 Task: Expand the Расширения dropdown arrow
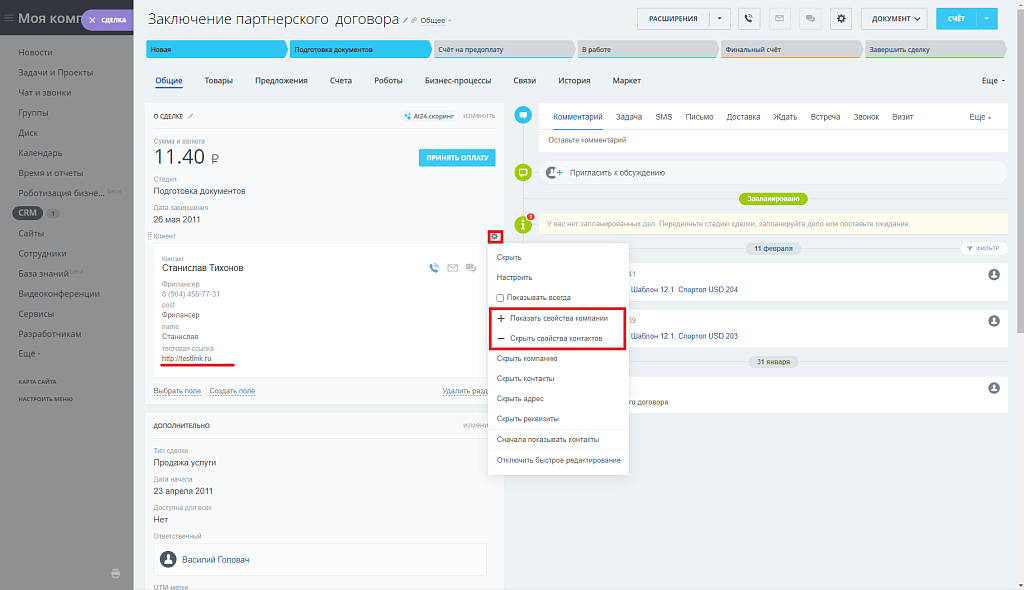(x=718, y=18)
